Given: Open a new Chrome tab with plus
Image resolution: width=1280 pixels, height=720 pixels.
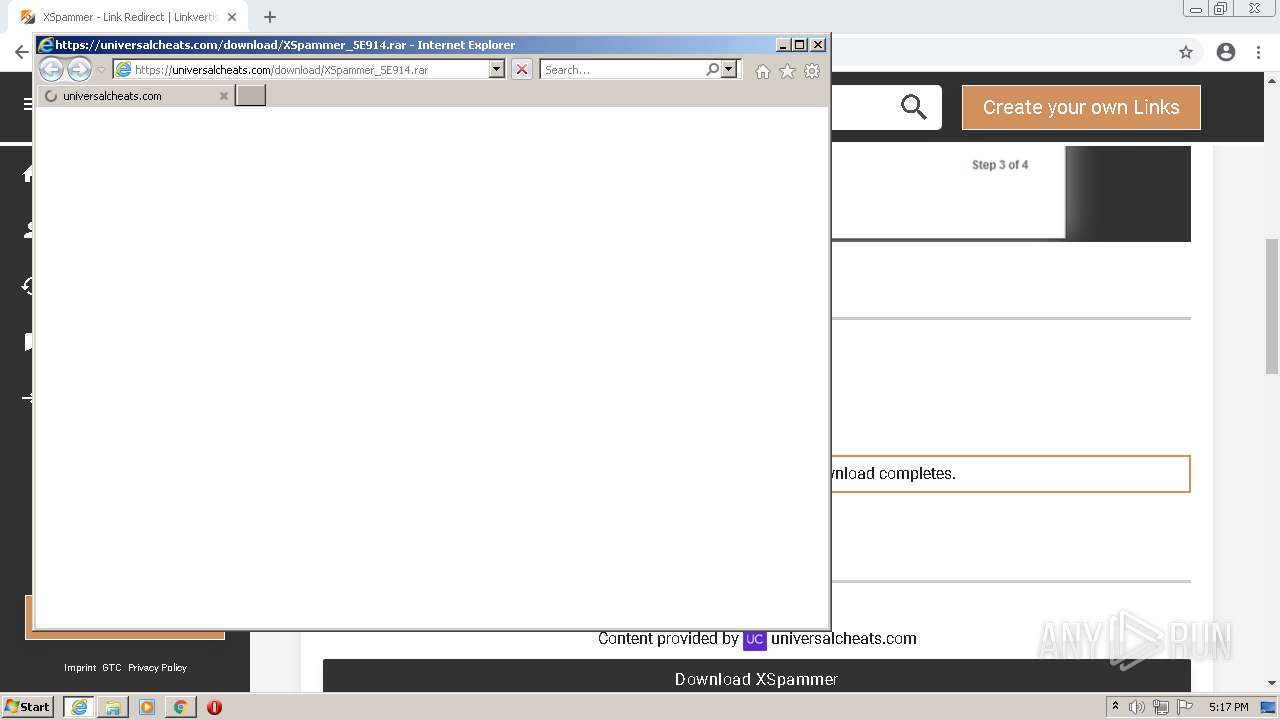Looking at the screenshot, I should point(270,17).
